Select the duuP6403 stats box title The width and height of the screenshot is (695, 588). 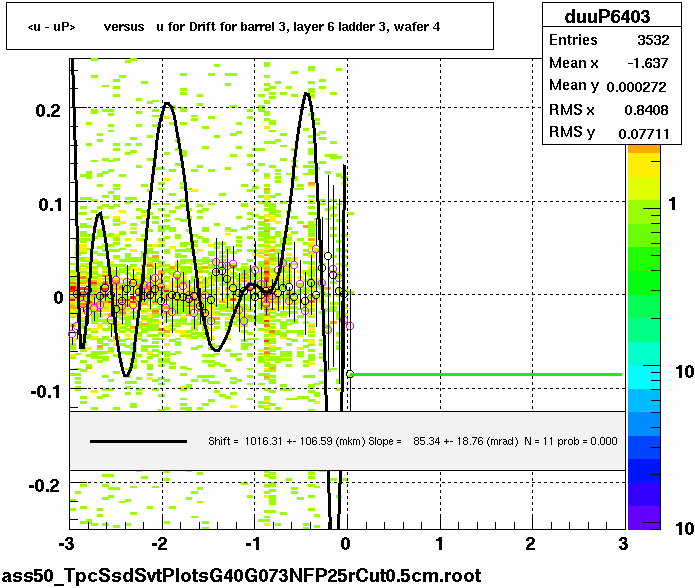pyautogui.click(x=607, y=16)
